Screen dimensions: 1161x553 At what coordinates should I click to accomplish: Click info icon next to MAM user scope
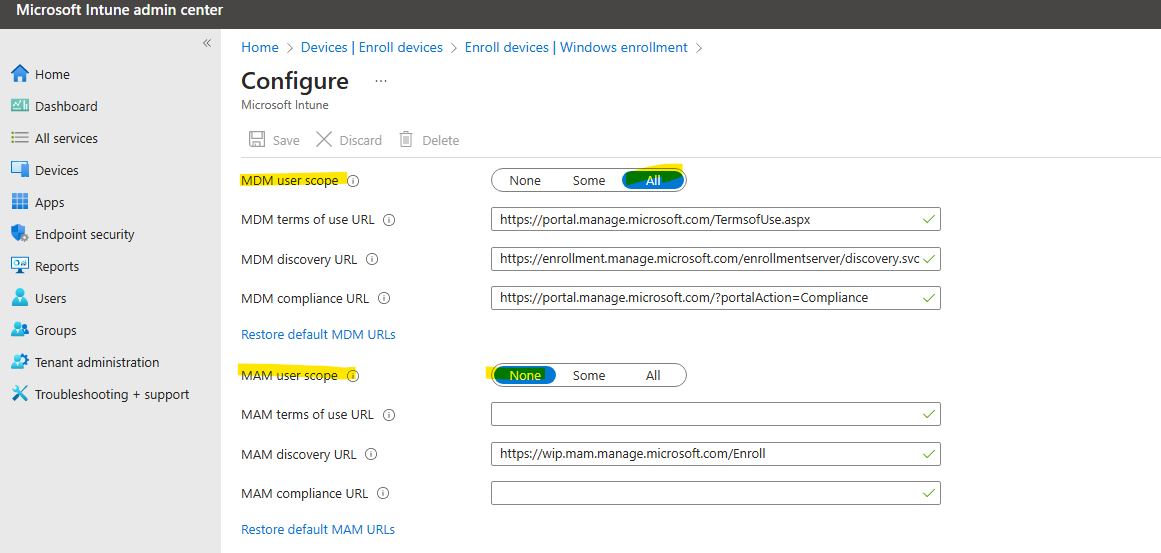pyautogui.click(x=353, y=376)
